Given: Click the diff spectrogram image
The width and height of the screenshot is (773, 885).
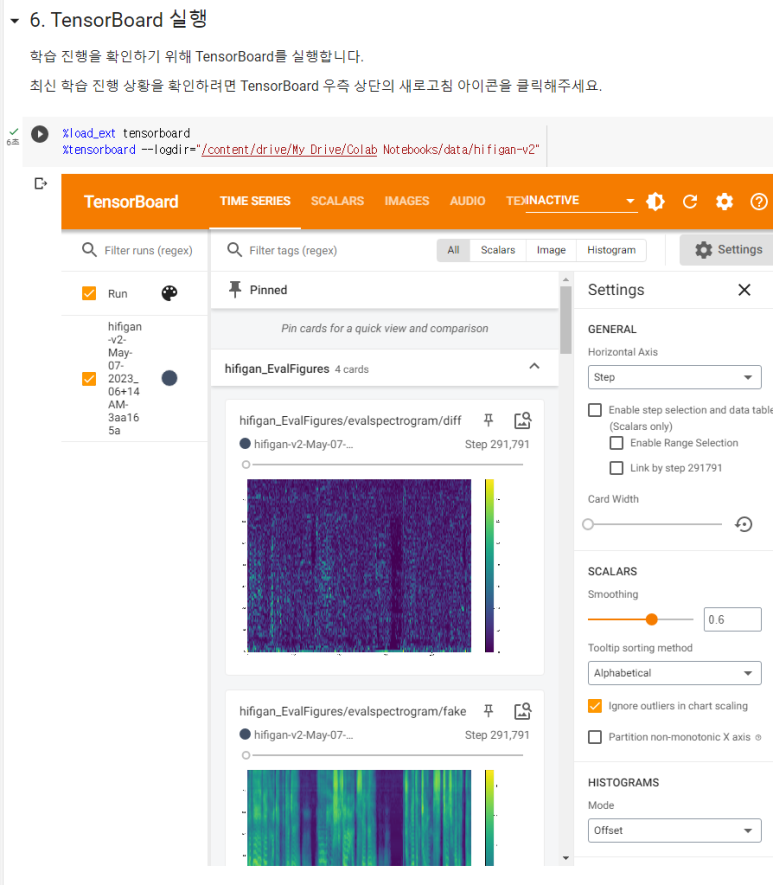Looking at the screenshot, I should [x=359, y=566].
